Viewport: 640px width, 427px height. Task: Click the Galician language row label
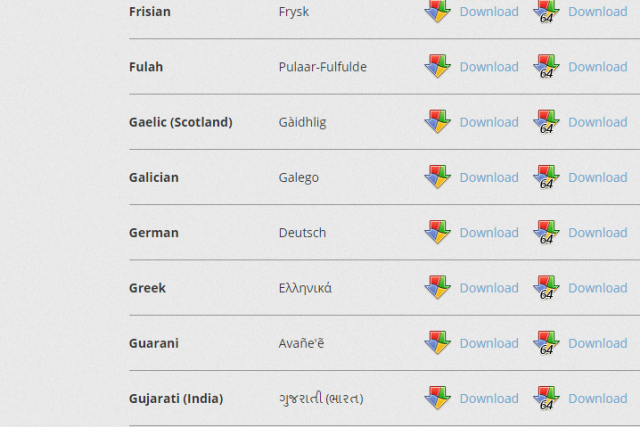(x=154, y=178)
